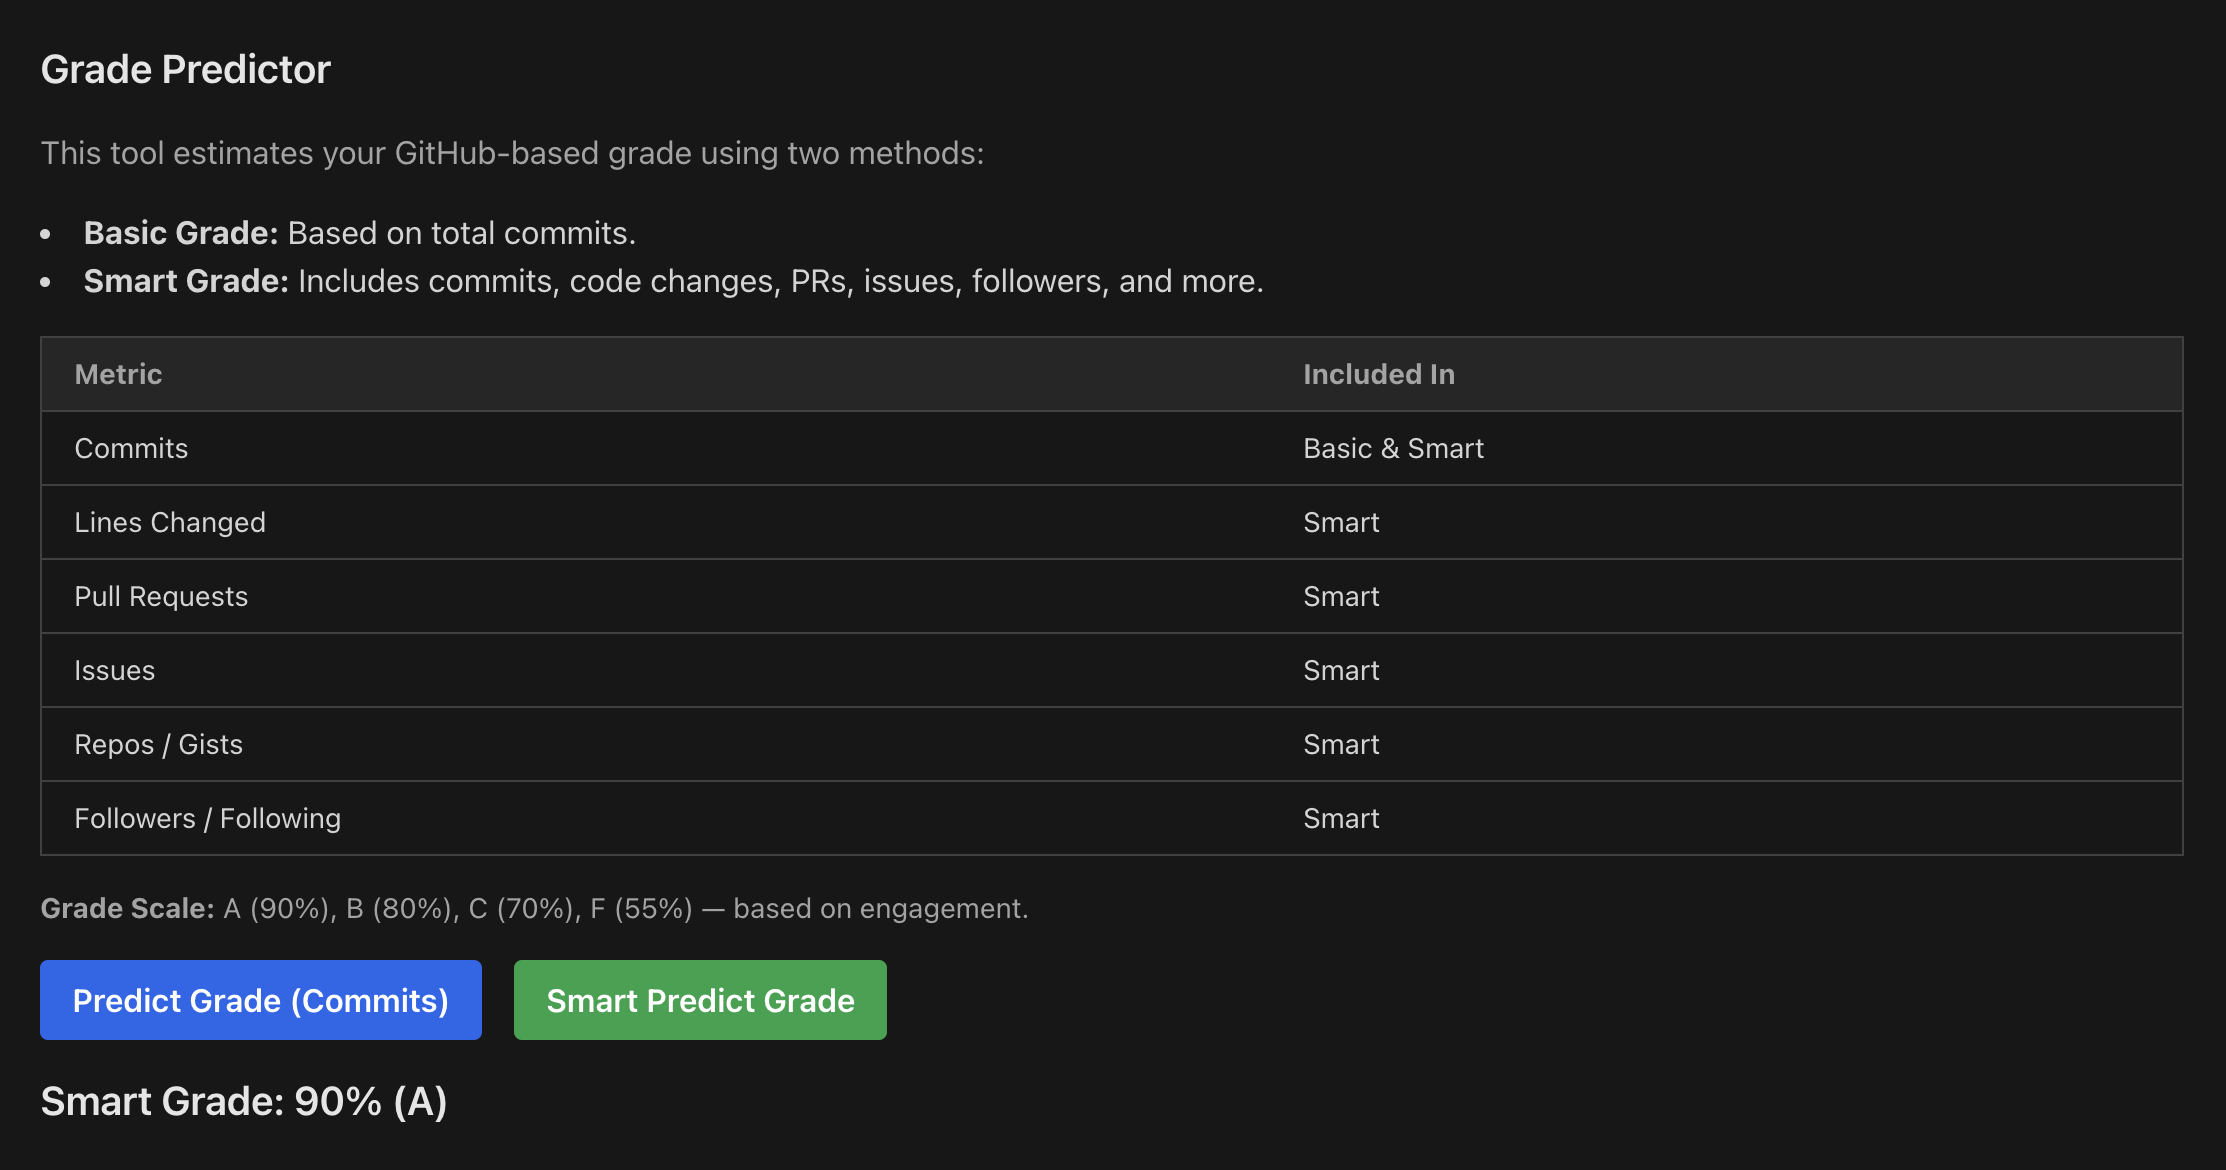Select the Lines Changed metric cell
The image size is (2226, 1170).
click(x=170, y=522)
